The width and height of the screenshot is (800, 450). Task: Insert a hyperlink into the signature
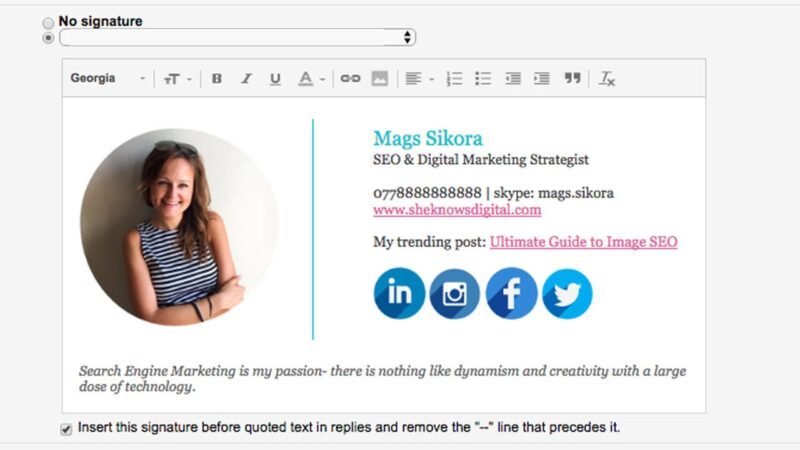(351, 79)
